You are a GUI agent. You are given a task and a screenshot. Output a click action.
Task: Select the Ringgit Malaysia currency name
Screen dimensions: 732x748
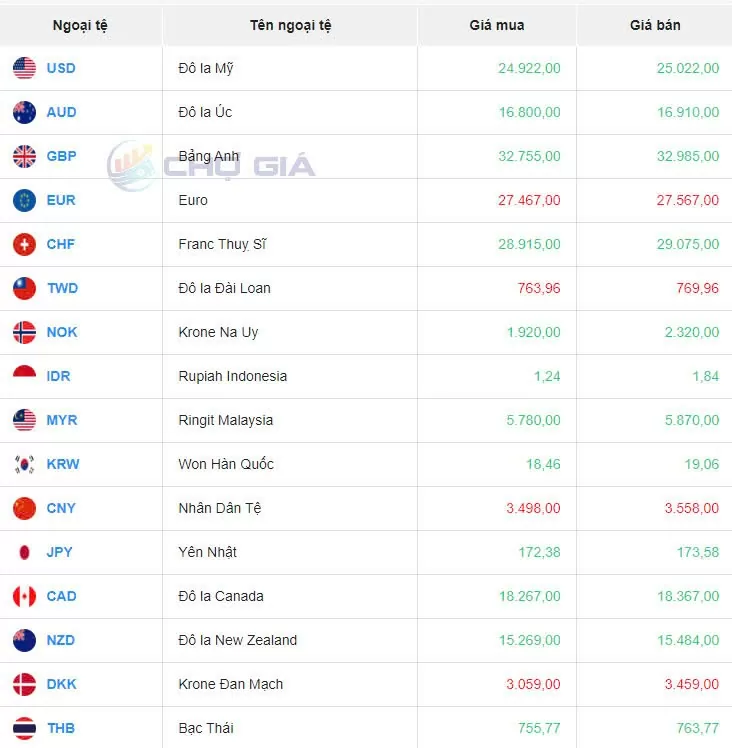(x=225, y=420)
